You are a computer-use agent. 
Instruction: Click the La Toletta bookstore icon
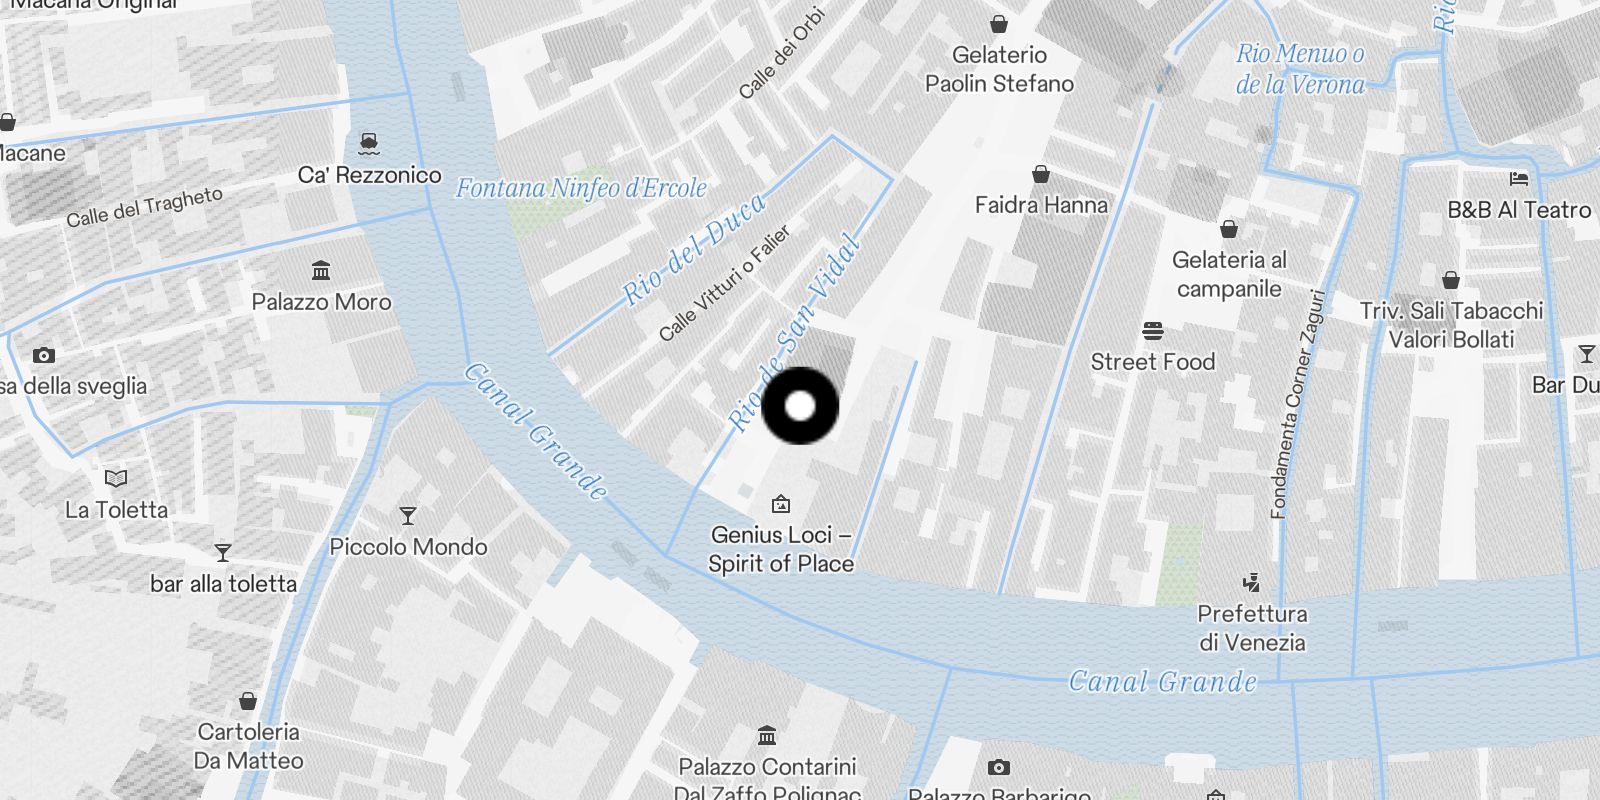click(x=116, y=478)
